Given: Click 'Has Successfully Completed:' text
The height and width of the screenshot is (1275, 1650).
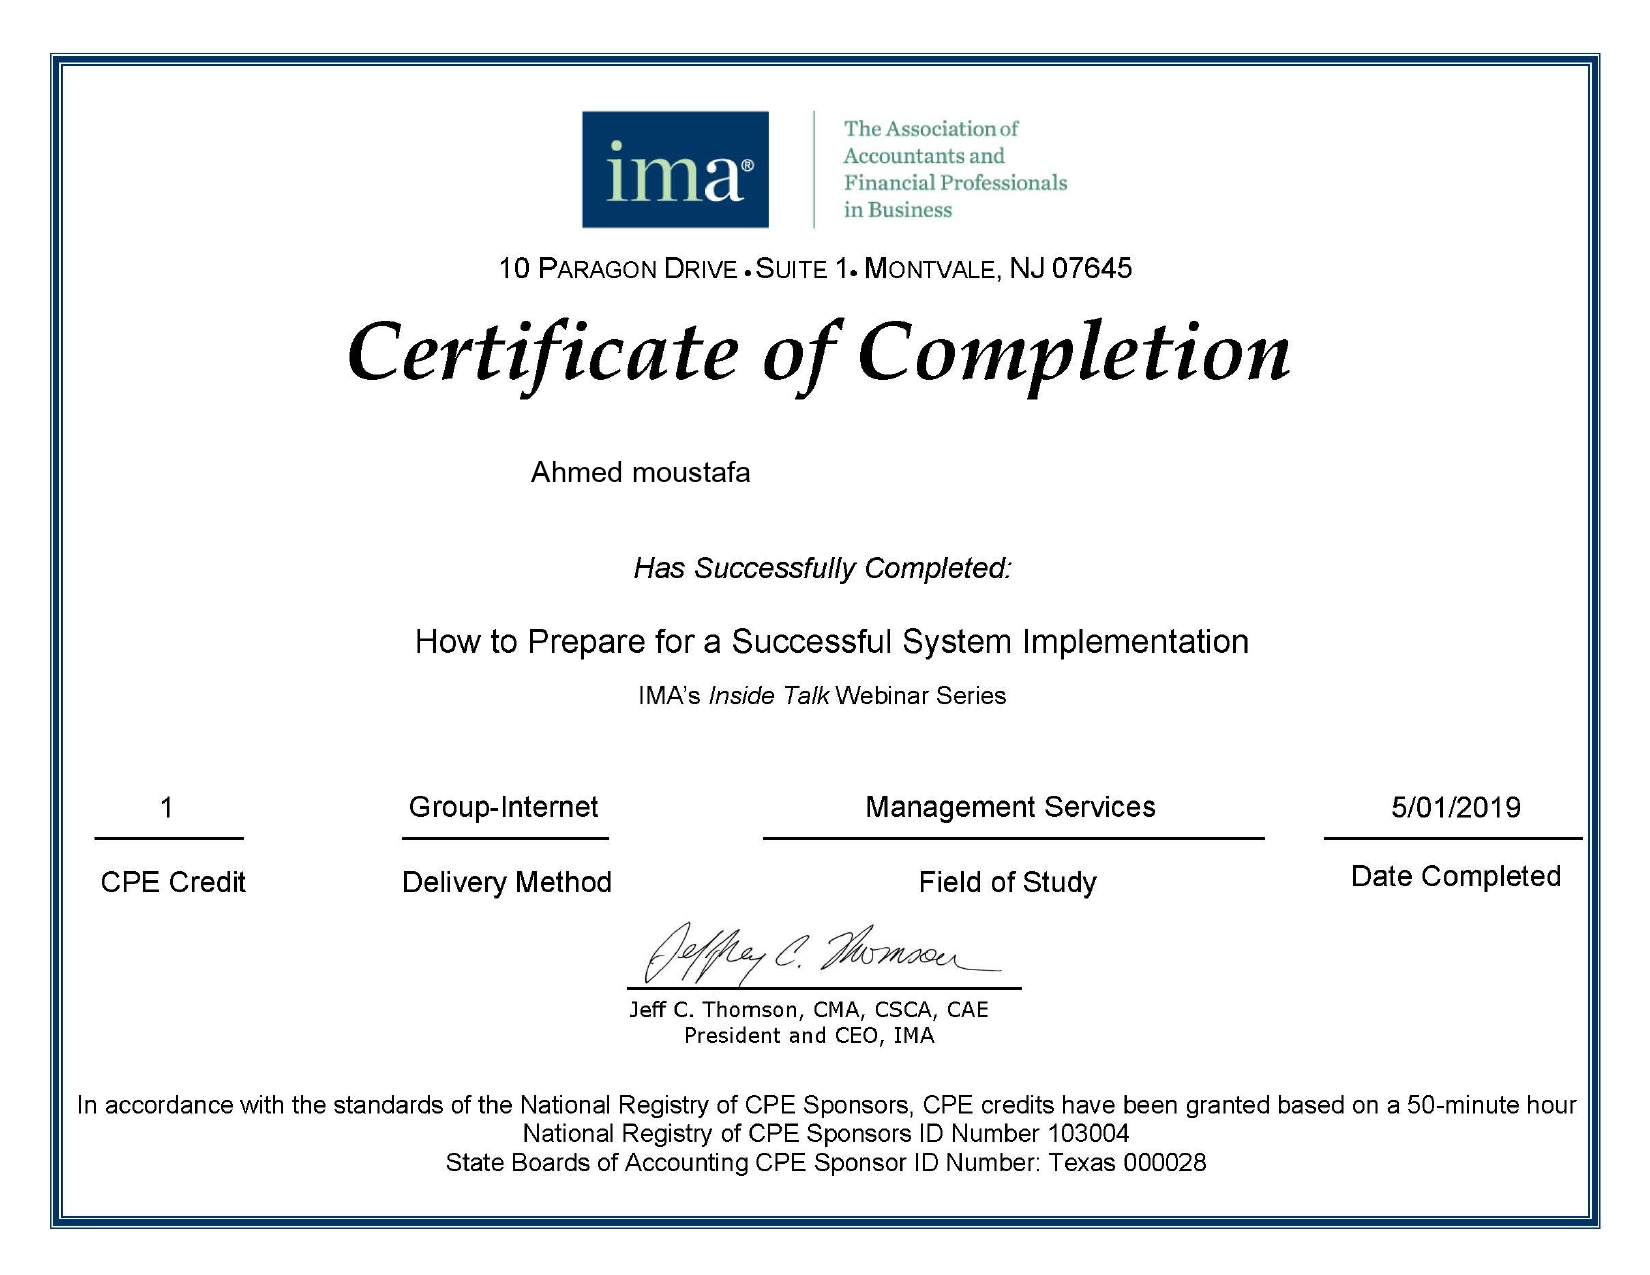Looking at the screenshot, I should pyautogui.click(x=822, y=568).
